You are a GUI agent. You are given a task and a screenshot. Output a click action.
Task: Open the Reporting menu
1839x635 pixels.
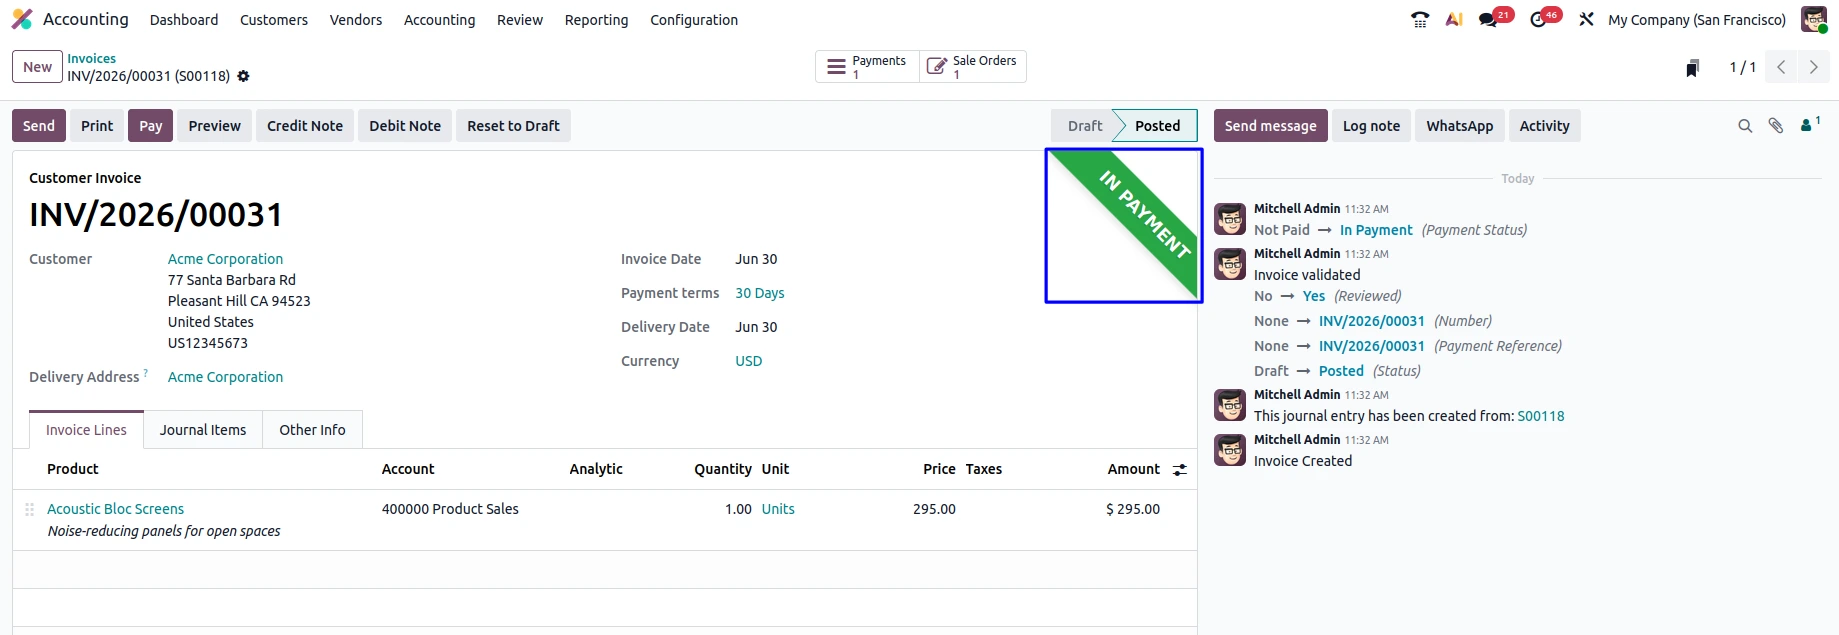pos(597,20)
